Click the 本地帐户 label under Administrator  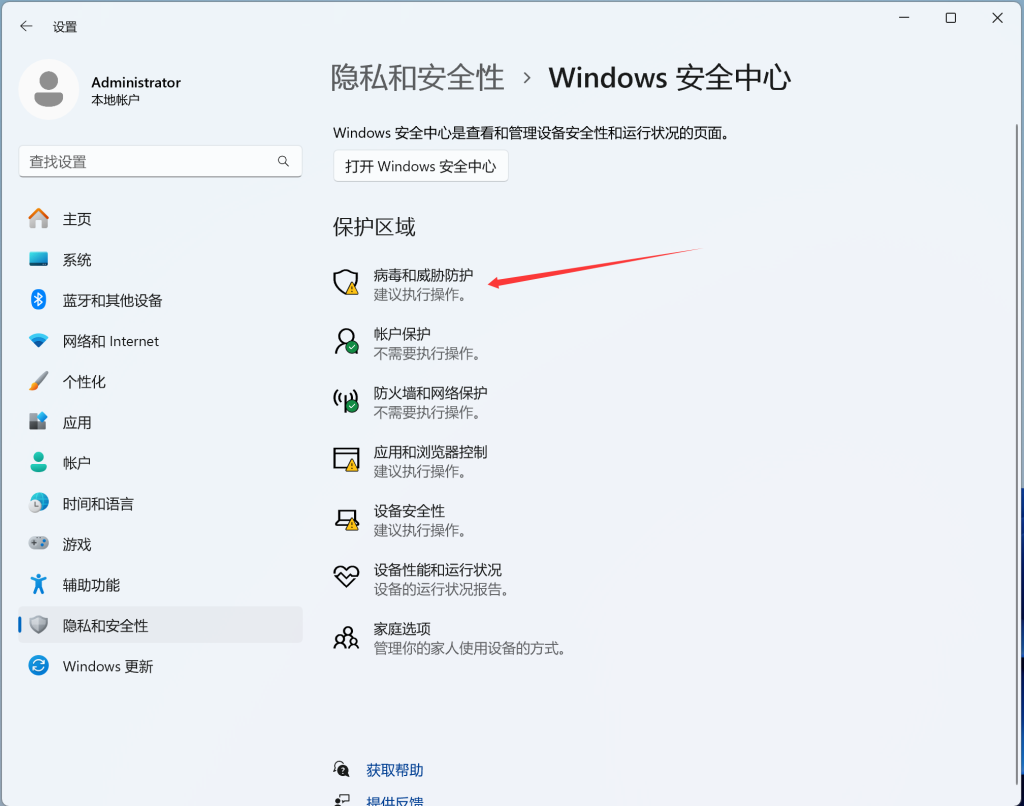pyautogui.click(x=116, y=100)
